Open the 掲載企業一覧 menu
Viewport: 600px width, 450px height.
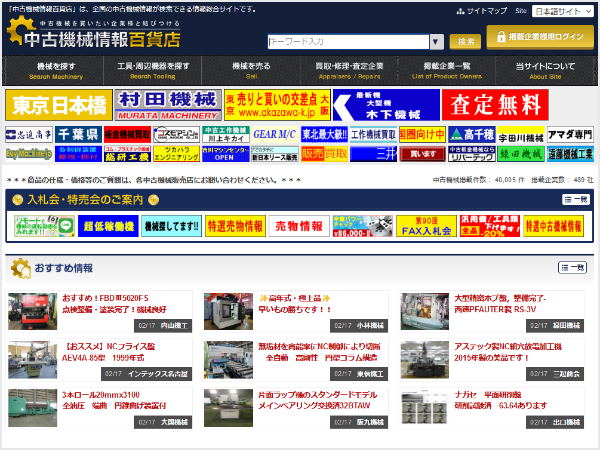(447, 71)
